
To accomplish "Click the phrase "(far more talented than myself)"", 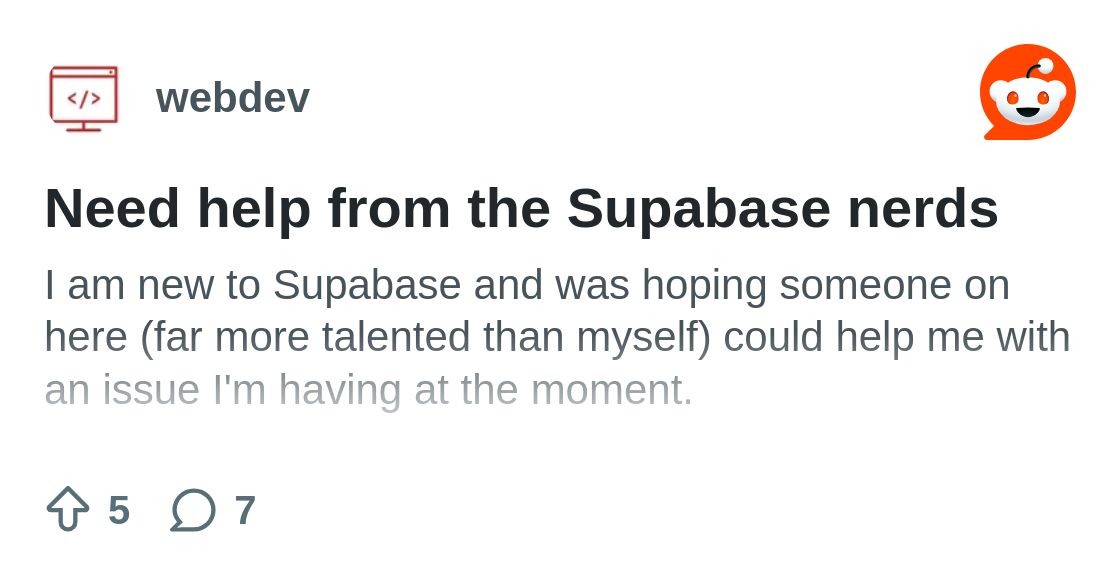I will pos(425,337).
